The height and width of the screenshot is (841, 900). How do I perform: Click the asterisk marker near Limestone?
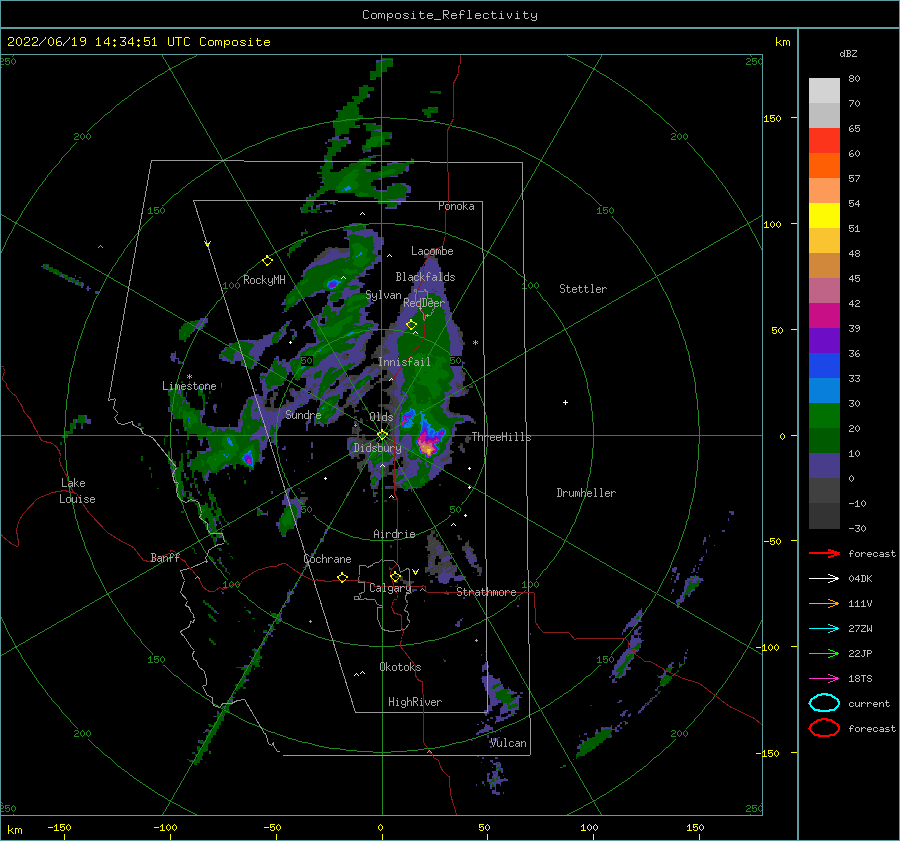coord(189,377)
